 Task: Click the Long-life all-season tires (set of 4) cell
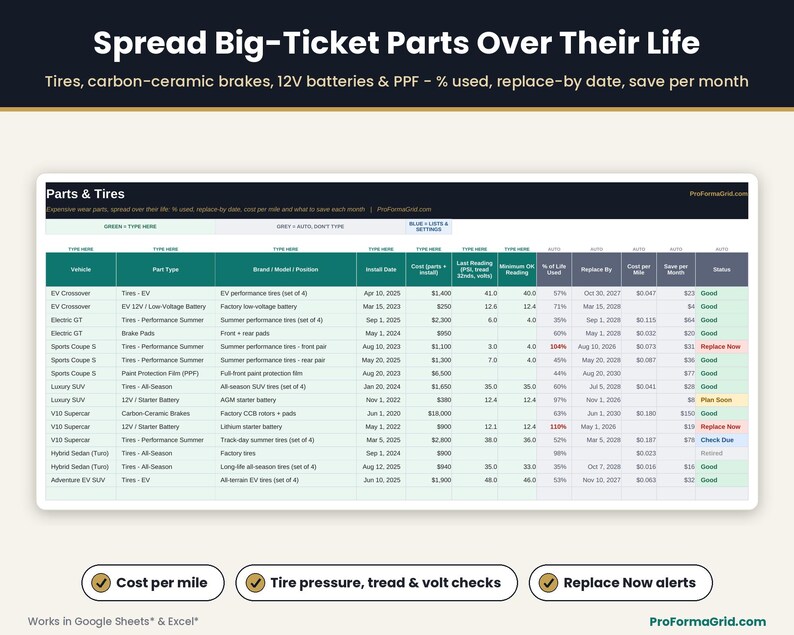(x=286, y=467)
